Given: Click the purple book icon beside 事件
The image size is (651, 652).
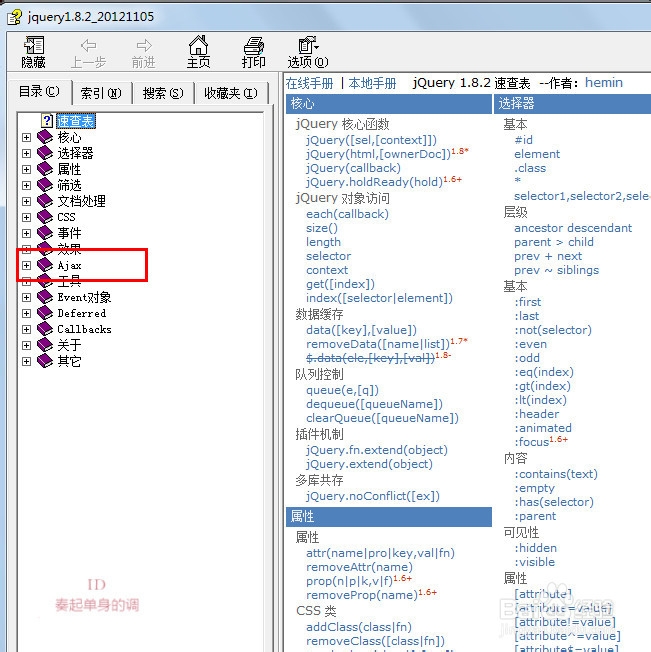Looking at the screenshot, I should (45, 233).
